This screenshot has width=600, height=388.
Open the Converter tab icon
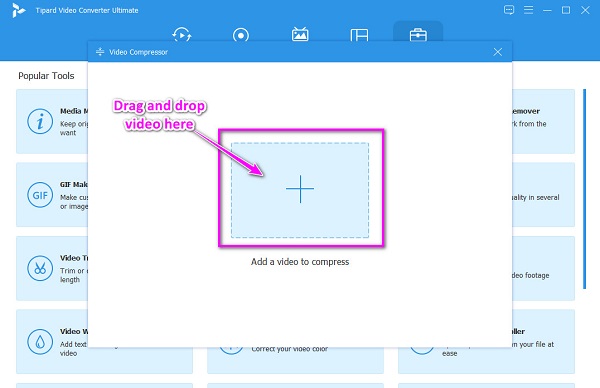182,35
